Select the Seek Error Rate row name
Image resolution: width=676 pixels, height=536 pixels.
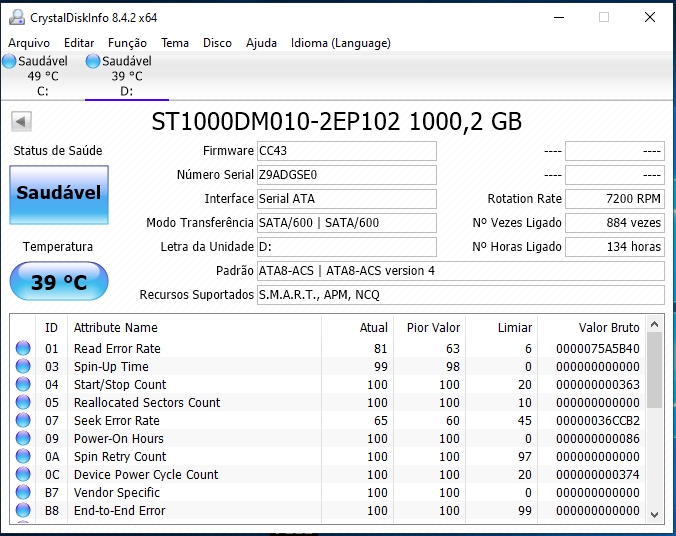[117, 420]
